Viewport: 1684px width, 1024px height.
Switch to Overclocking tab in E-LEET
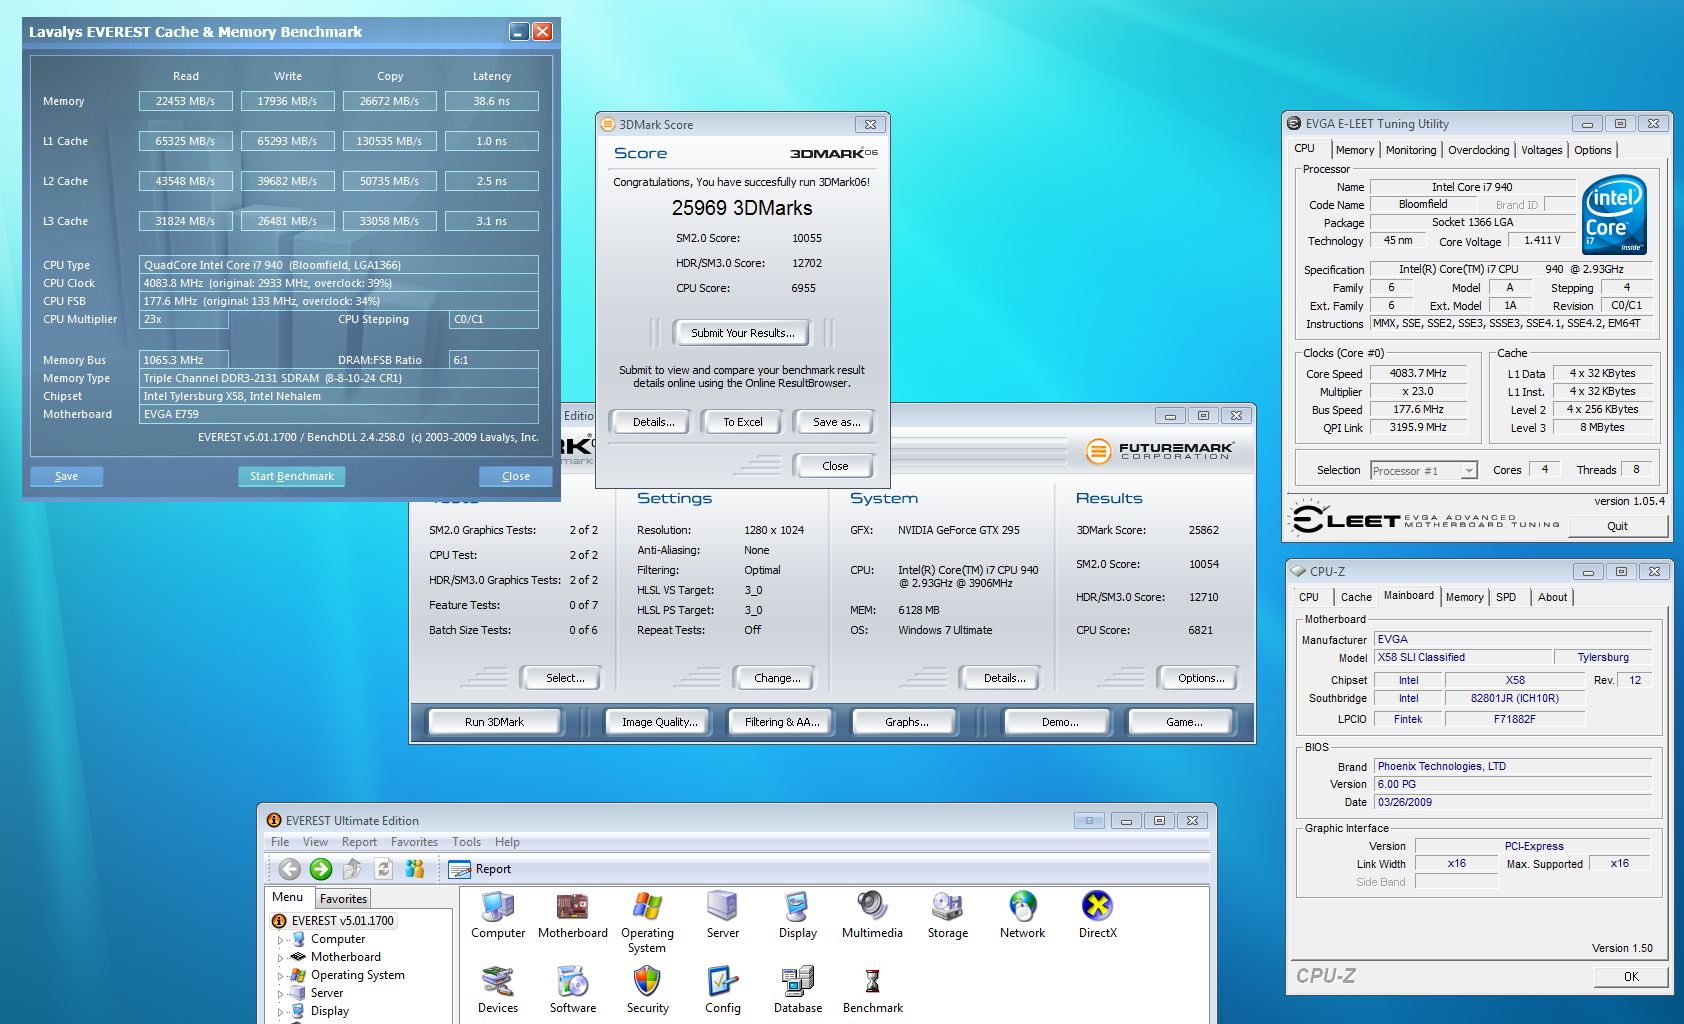point(1479,150)
